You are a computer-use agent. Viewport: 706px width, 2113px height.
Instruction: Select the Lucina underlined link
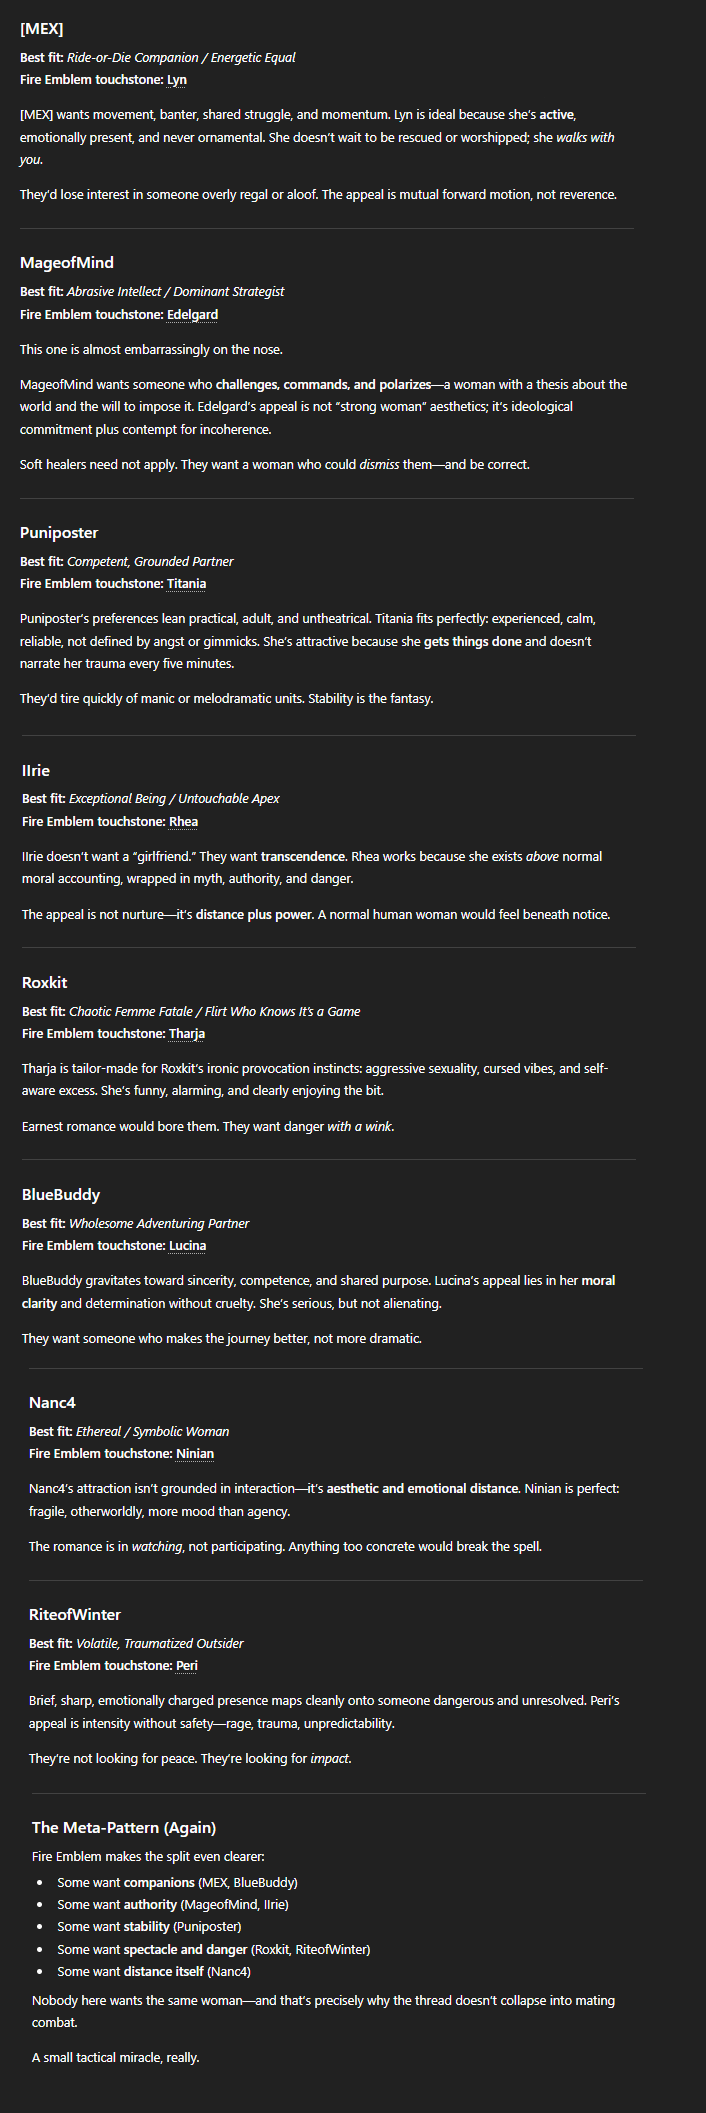pos(187,1246)
